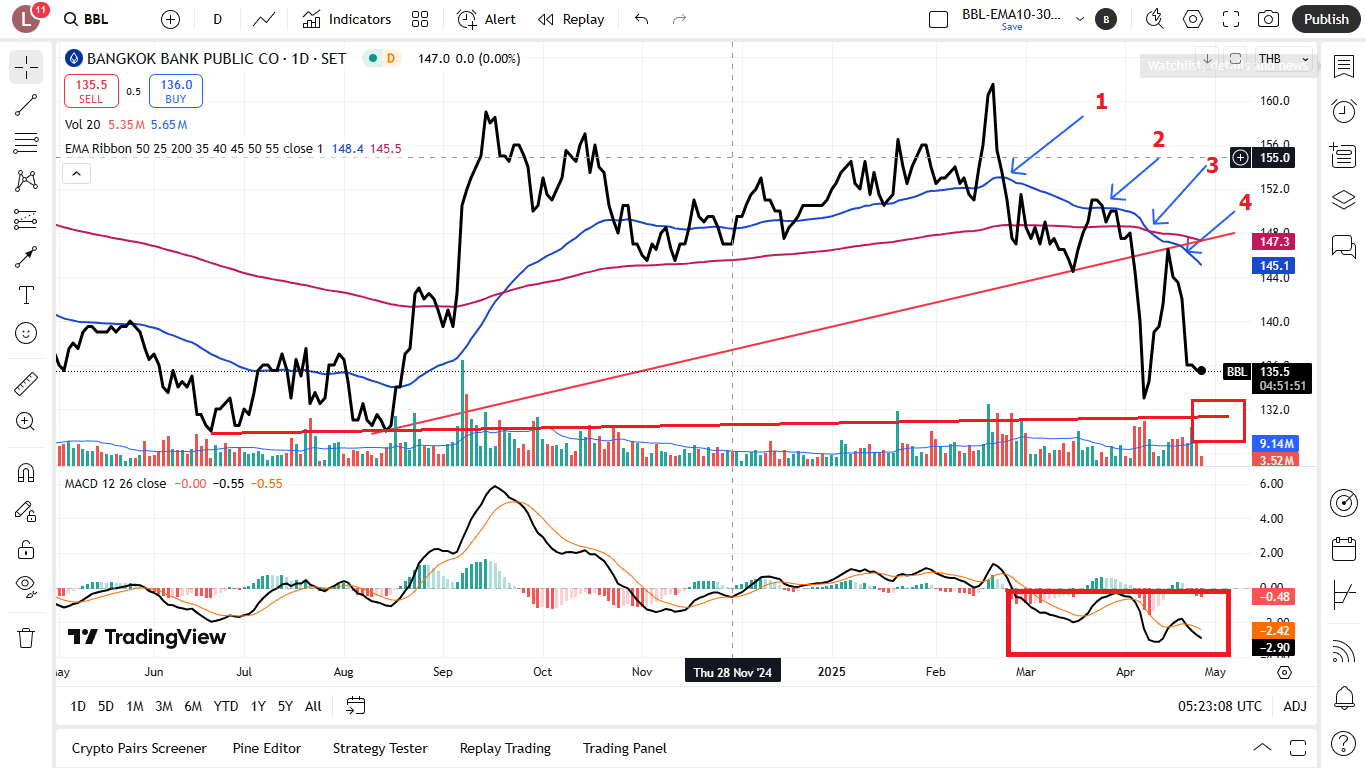Switch to the Trading Panel tab
Image resolution: width=1366 pixels, height=768 pixels.
(x=625, y=748)
